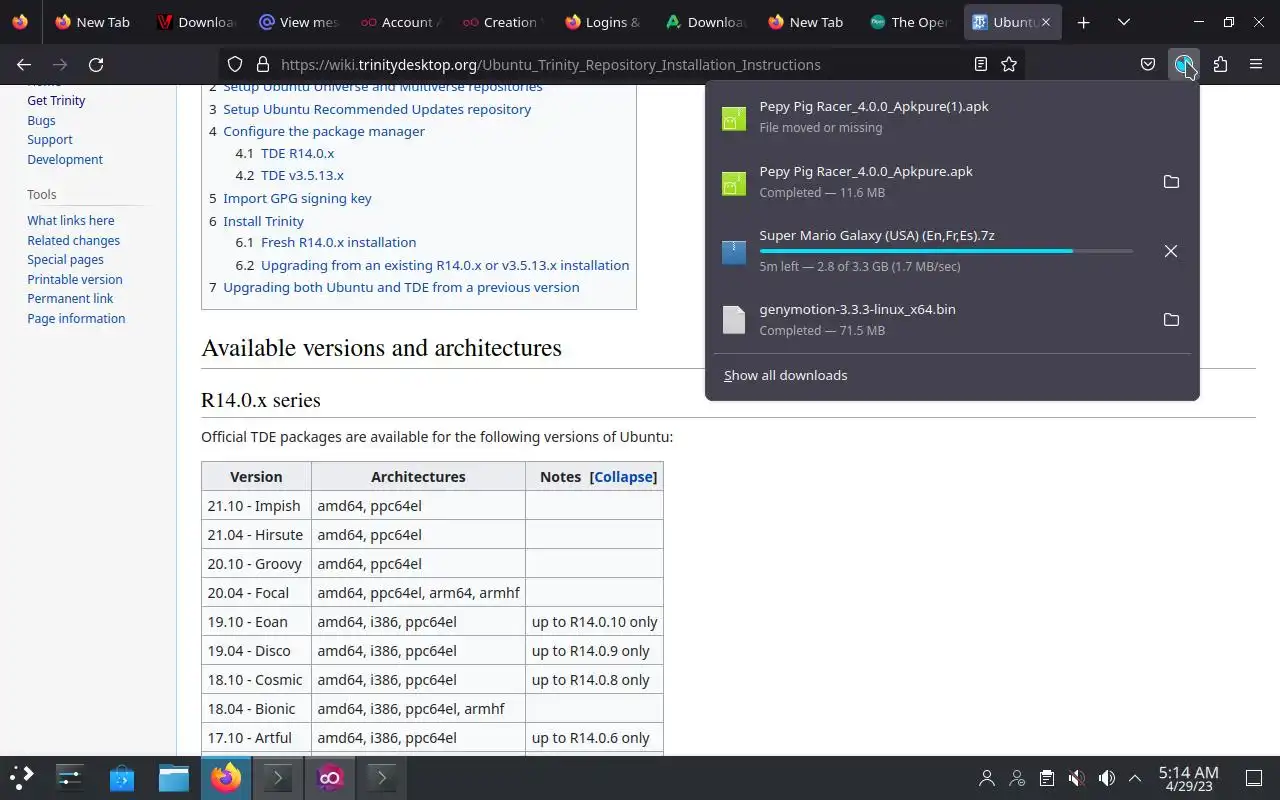Expand hidden system tray icons
Viewport: 1280px width, 800px height.
pos(1135,777)
